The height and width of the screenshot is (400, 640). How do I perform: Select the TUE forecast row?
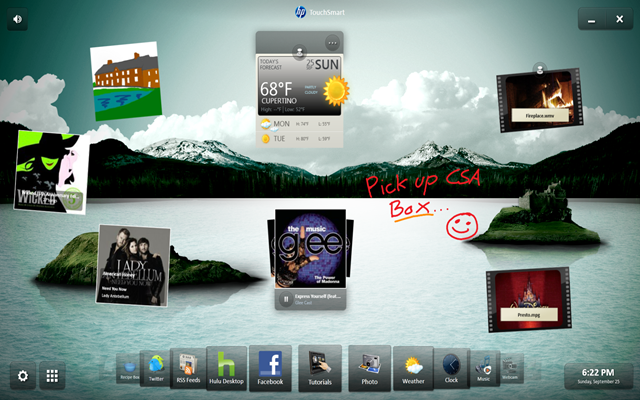click(300, 139)
